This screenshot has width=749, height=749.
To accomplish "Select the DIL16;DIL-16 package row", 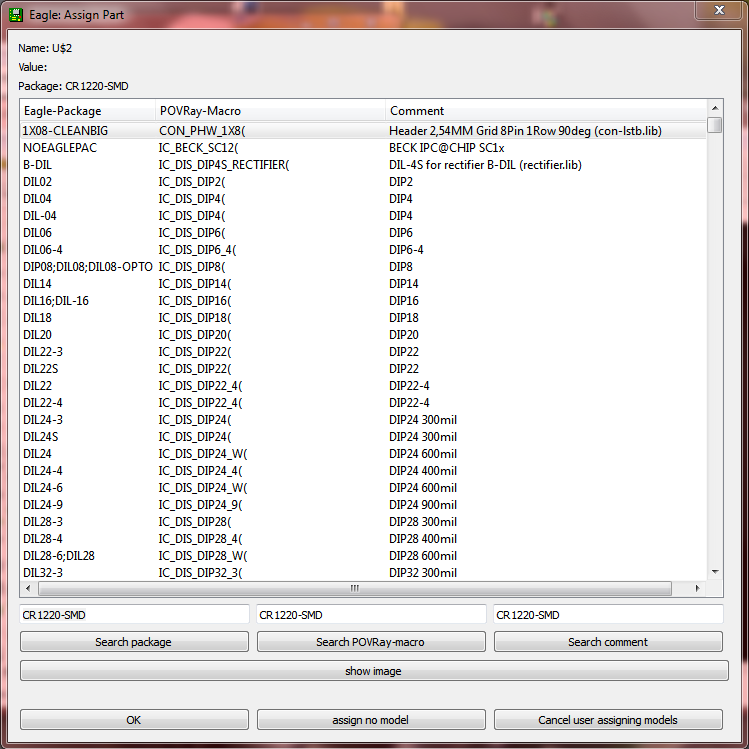I will [x=363, y=301].
